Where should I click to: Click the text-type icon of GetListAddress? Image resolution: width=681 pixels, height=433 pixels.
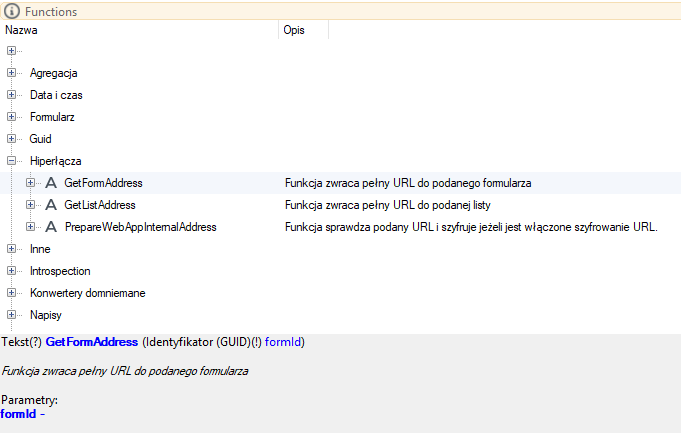tap(51, 205)
